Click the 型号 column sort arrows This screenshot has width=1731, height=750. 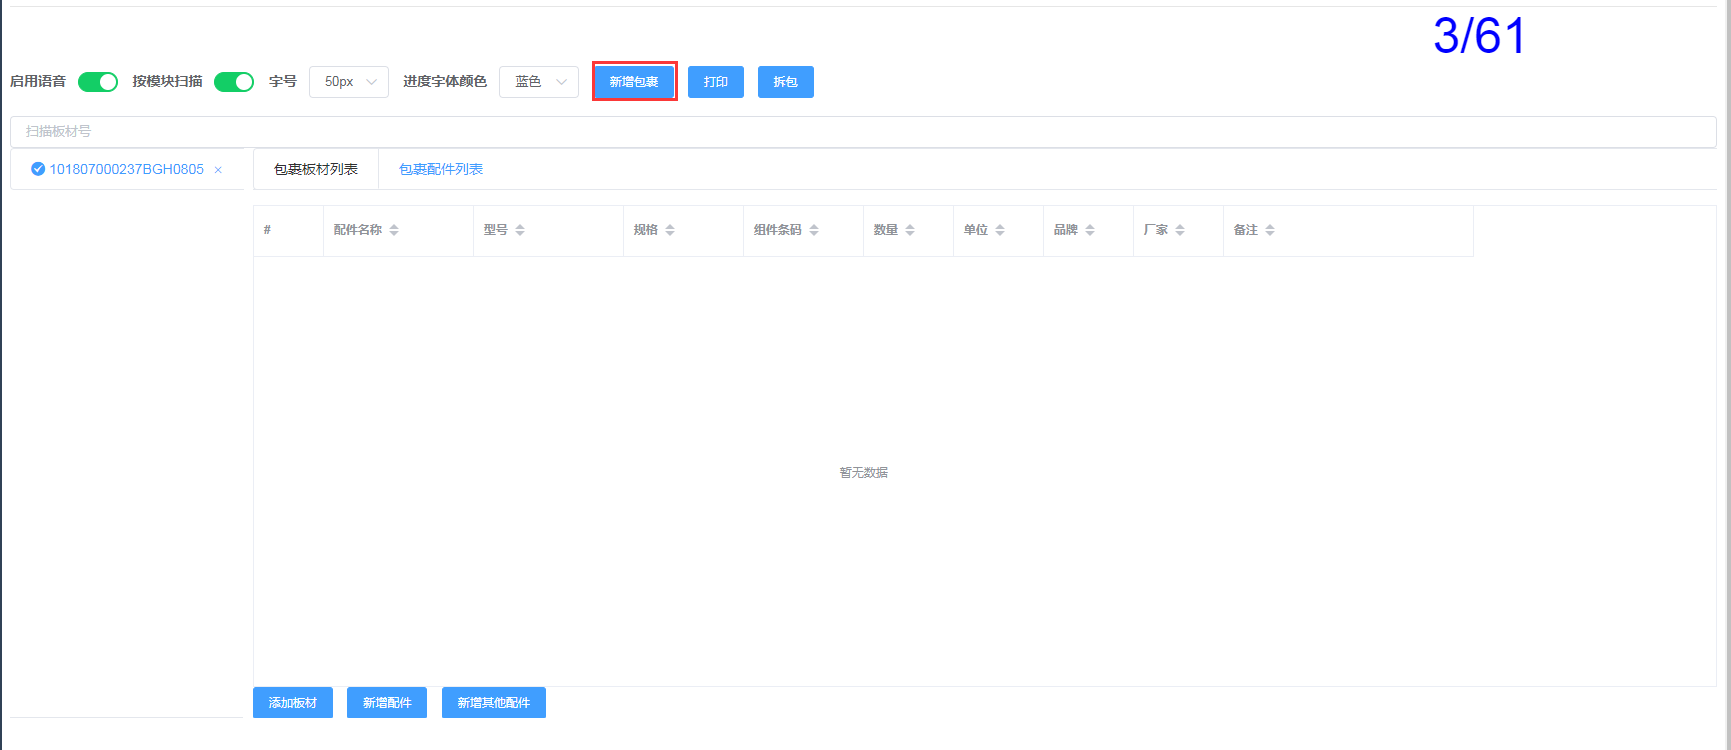coord(520,230)
